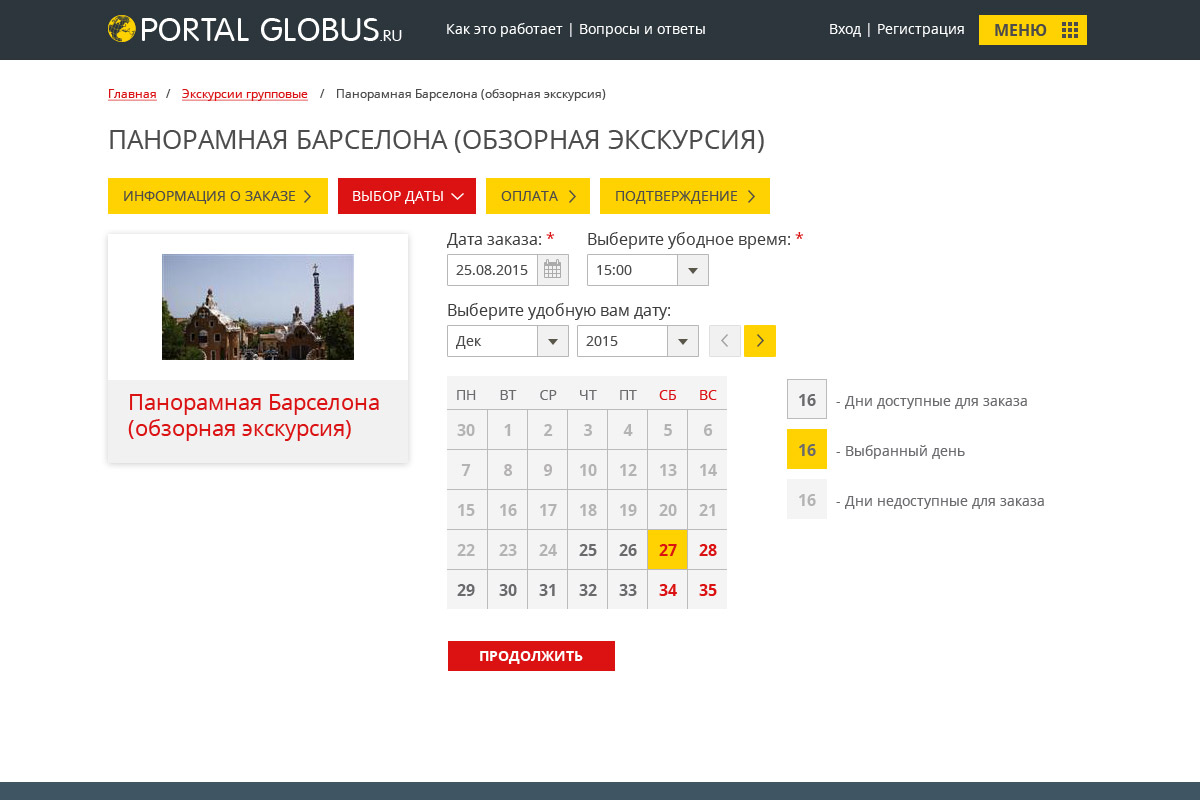1200x800 pixels.
Task: Click the Регистрация link in header
Action: click(920, 29)
